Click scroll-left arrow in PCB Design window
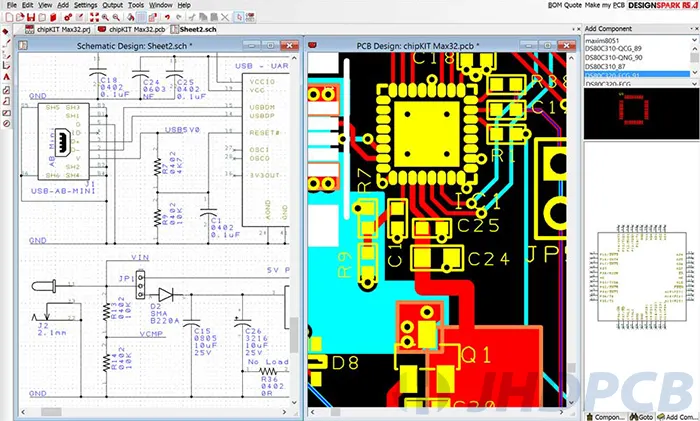 [x=312, y=412]
